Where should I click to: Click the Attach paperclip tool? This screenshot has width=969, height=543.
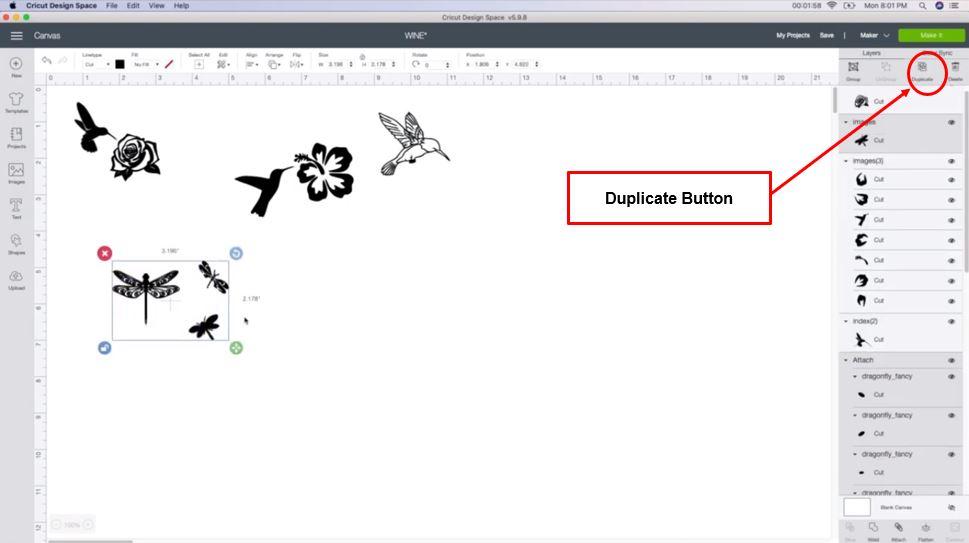click(x=899, y=528)
